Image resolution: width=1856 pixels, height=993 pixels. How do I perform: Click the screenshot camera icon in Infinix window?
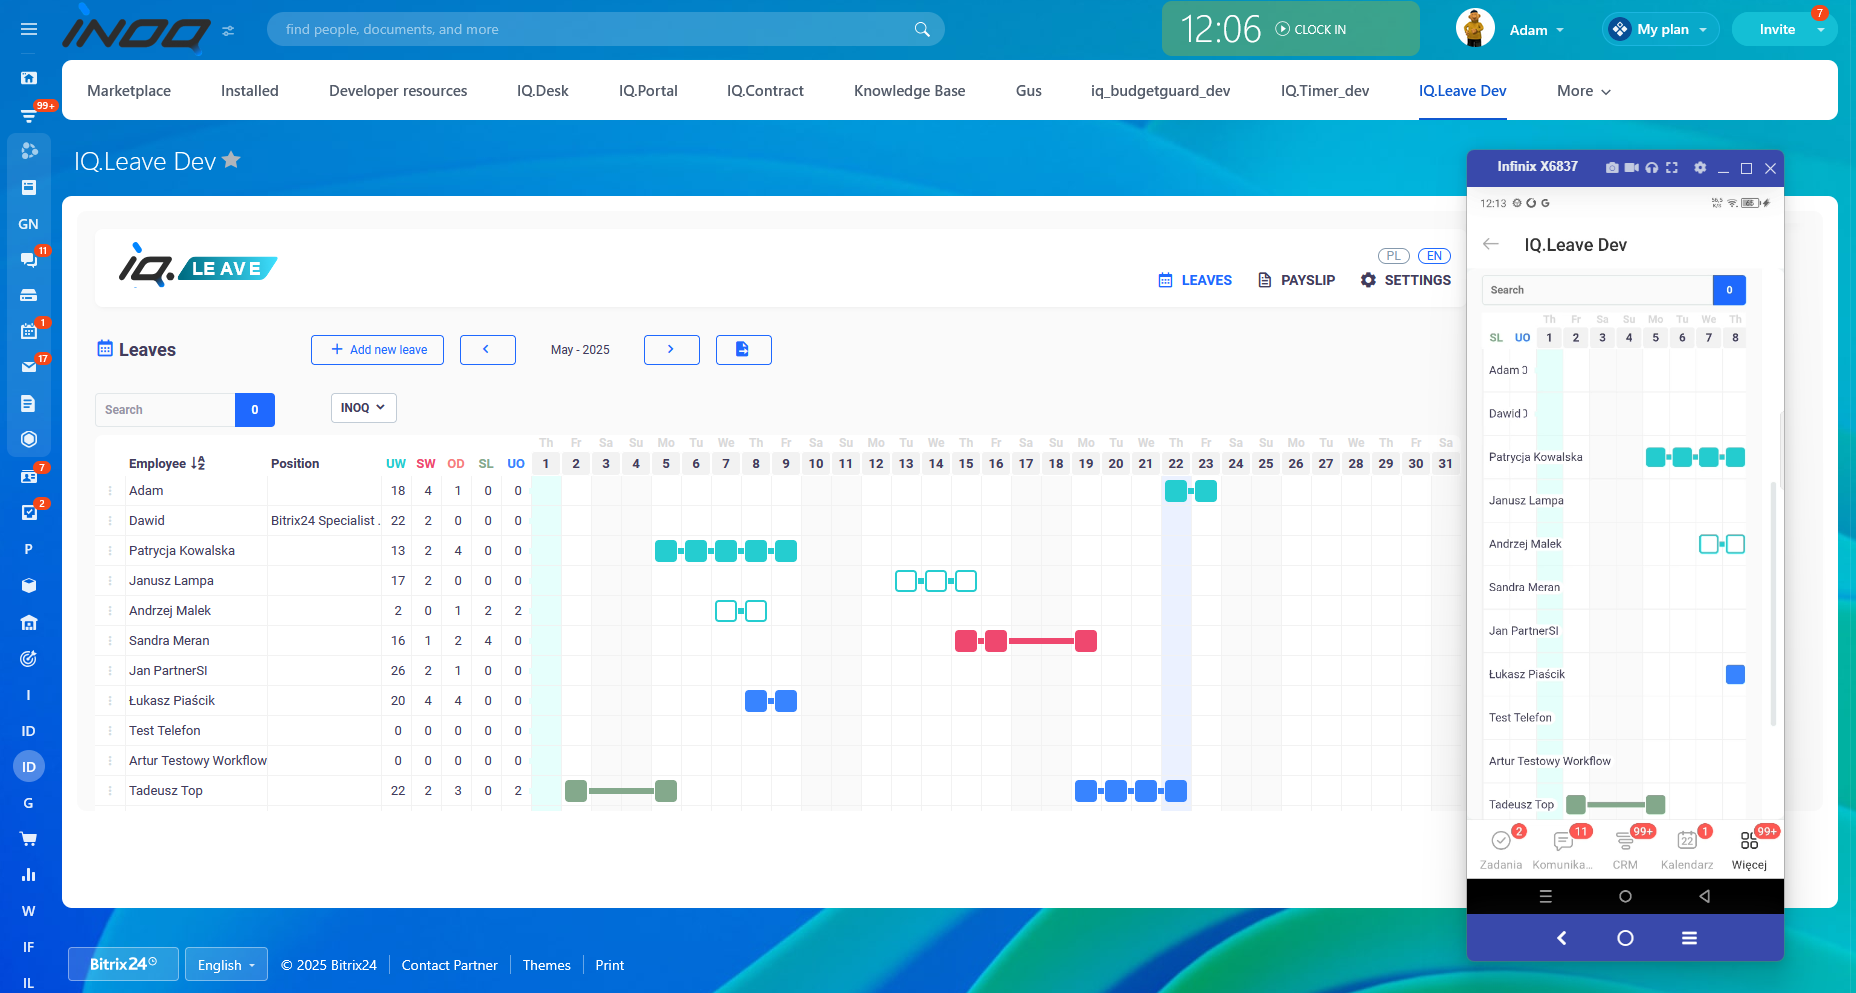click(x=1612, y=168)
